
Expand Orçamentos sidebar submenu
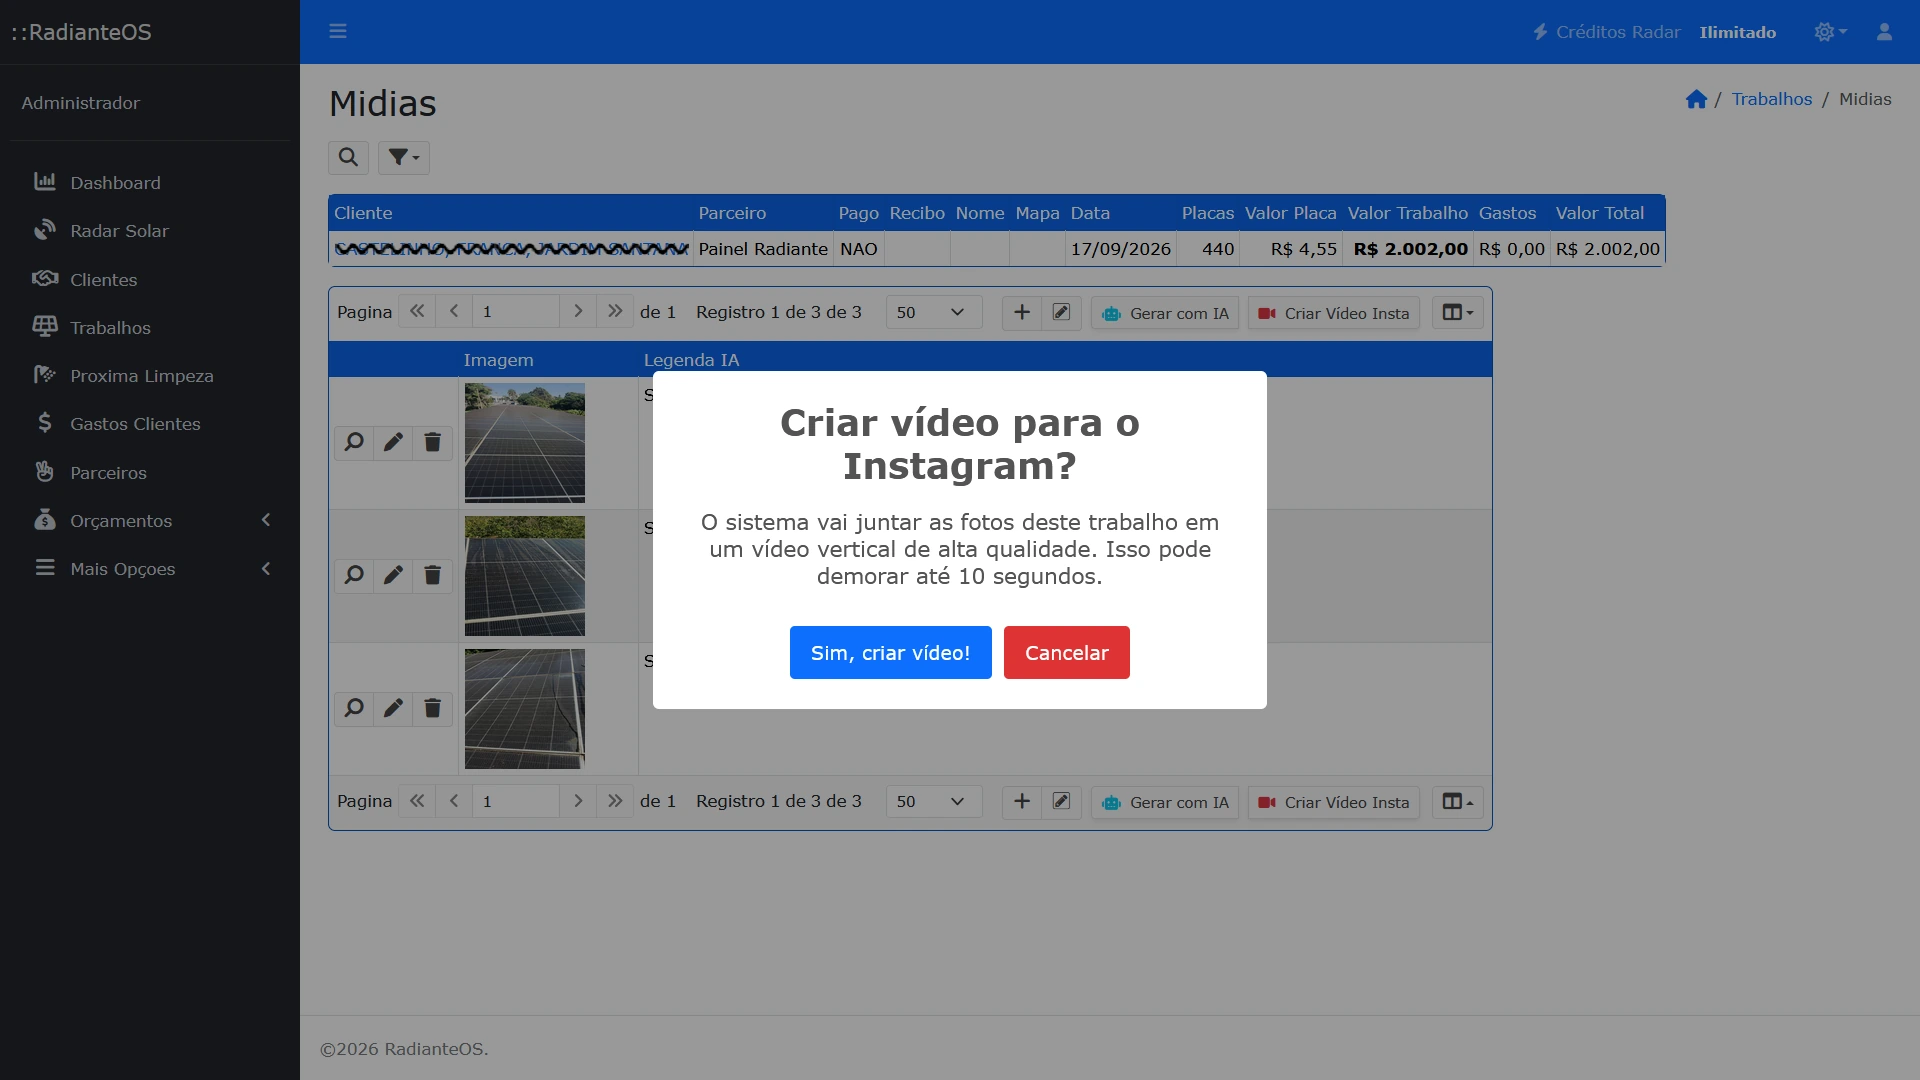click(x=150, y=520)
